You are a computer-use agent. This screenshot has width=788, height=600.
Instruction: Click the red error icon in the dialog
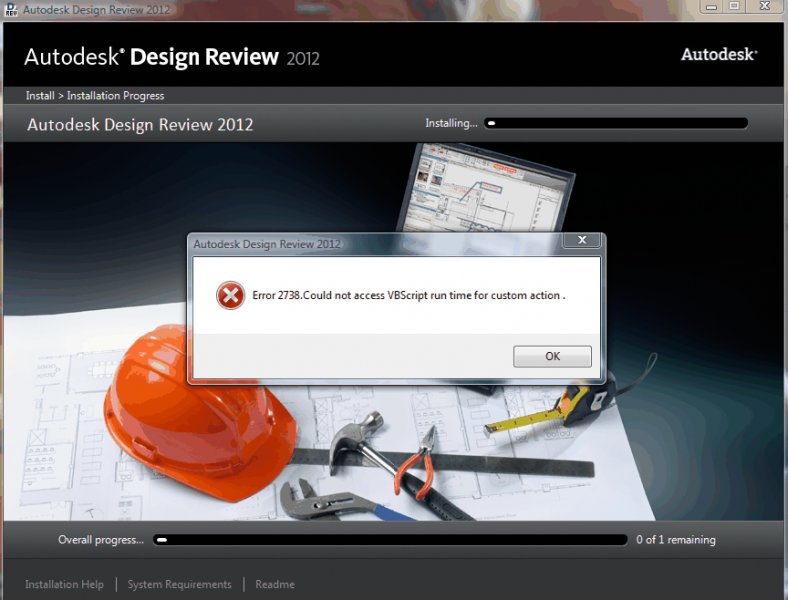(x=231, y=295)
